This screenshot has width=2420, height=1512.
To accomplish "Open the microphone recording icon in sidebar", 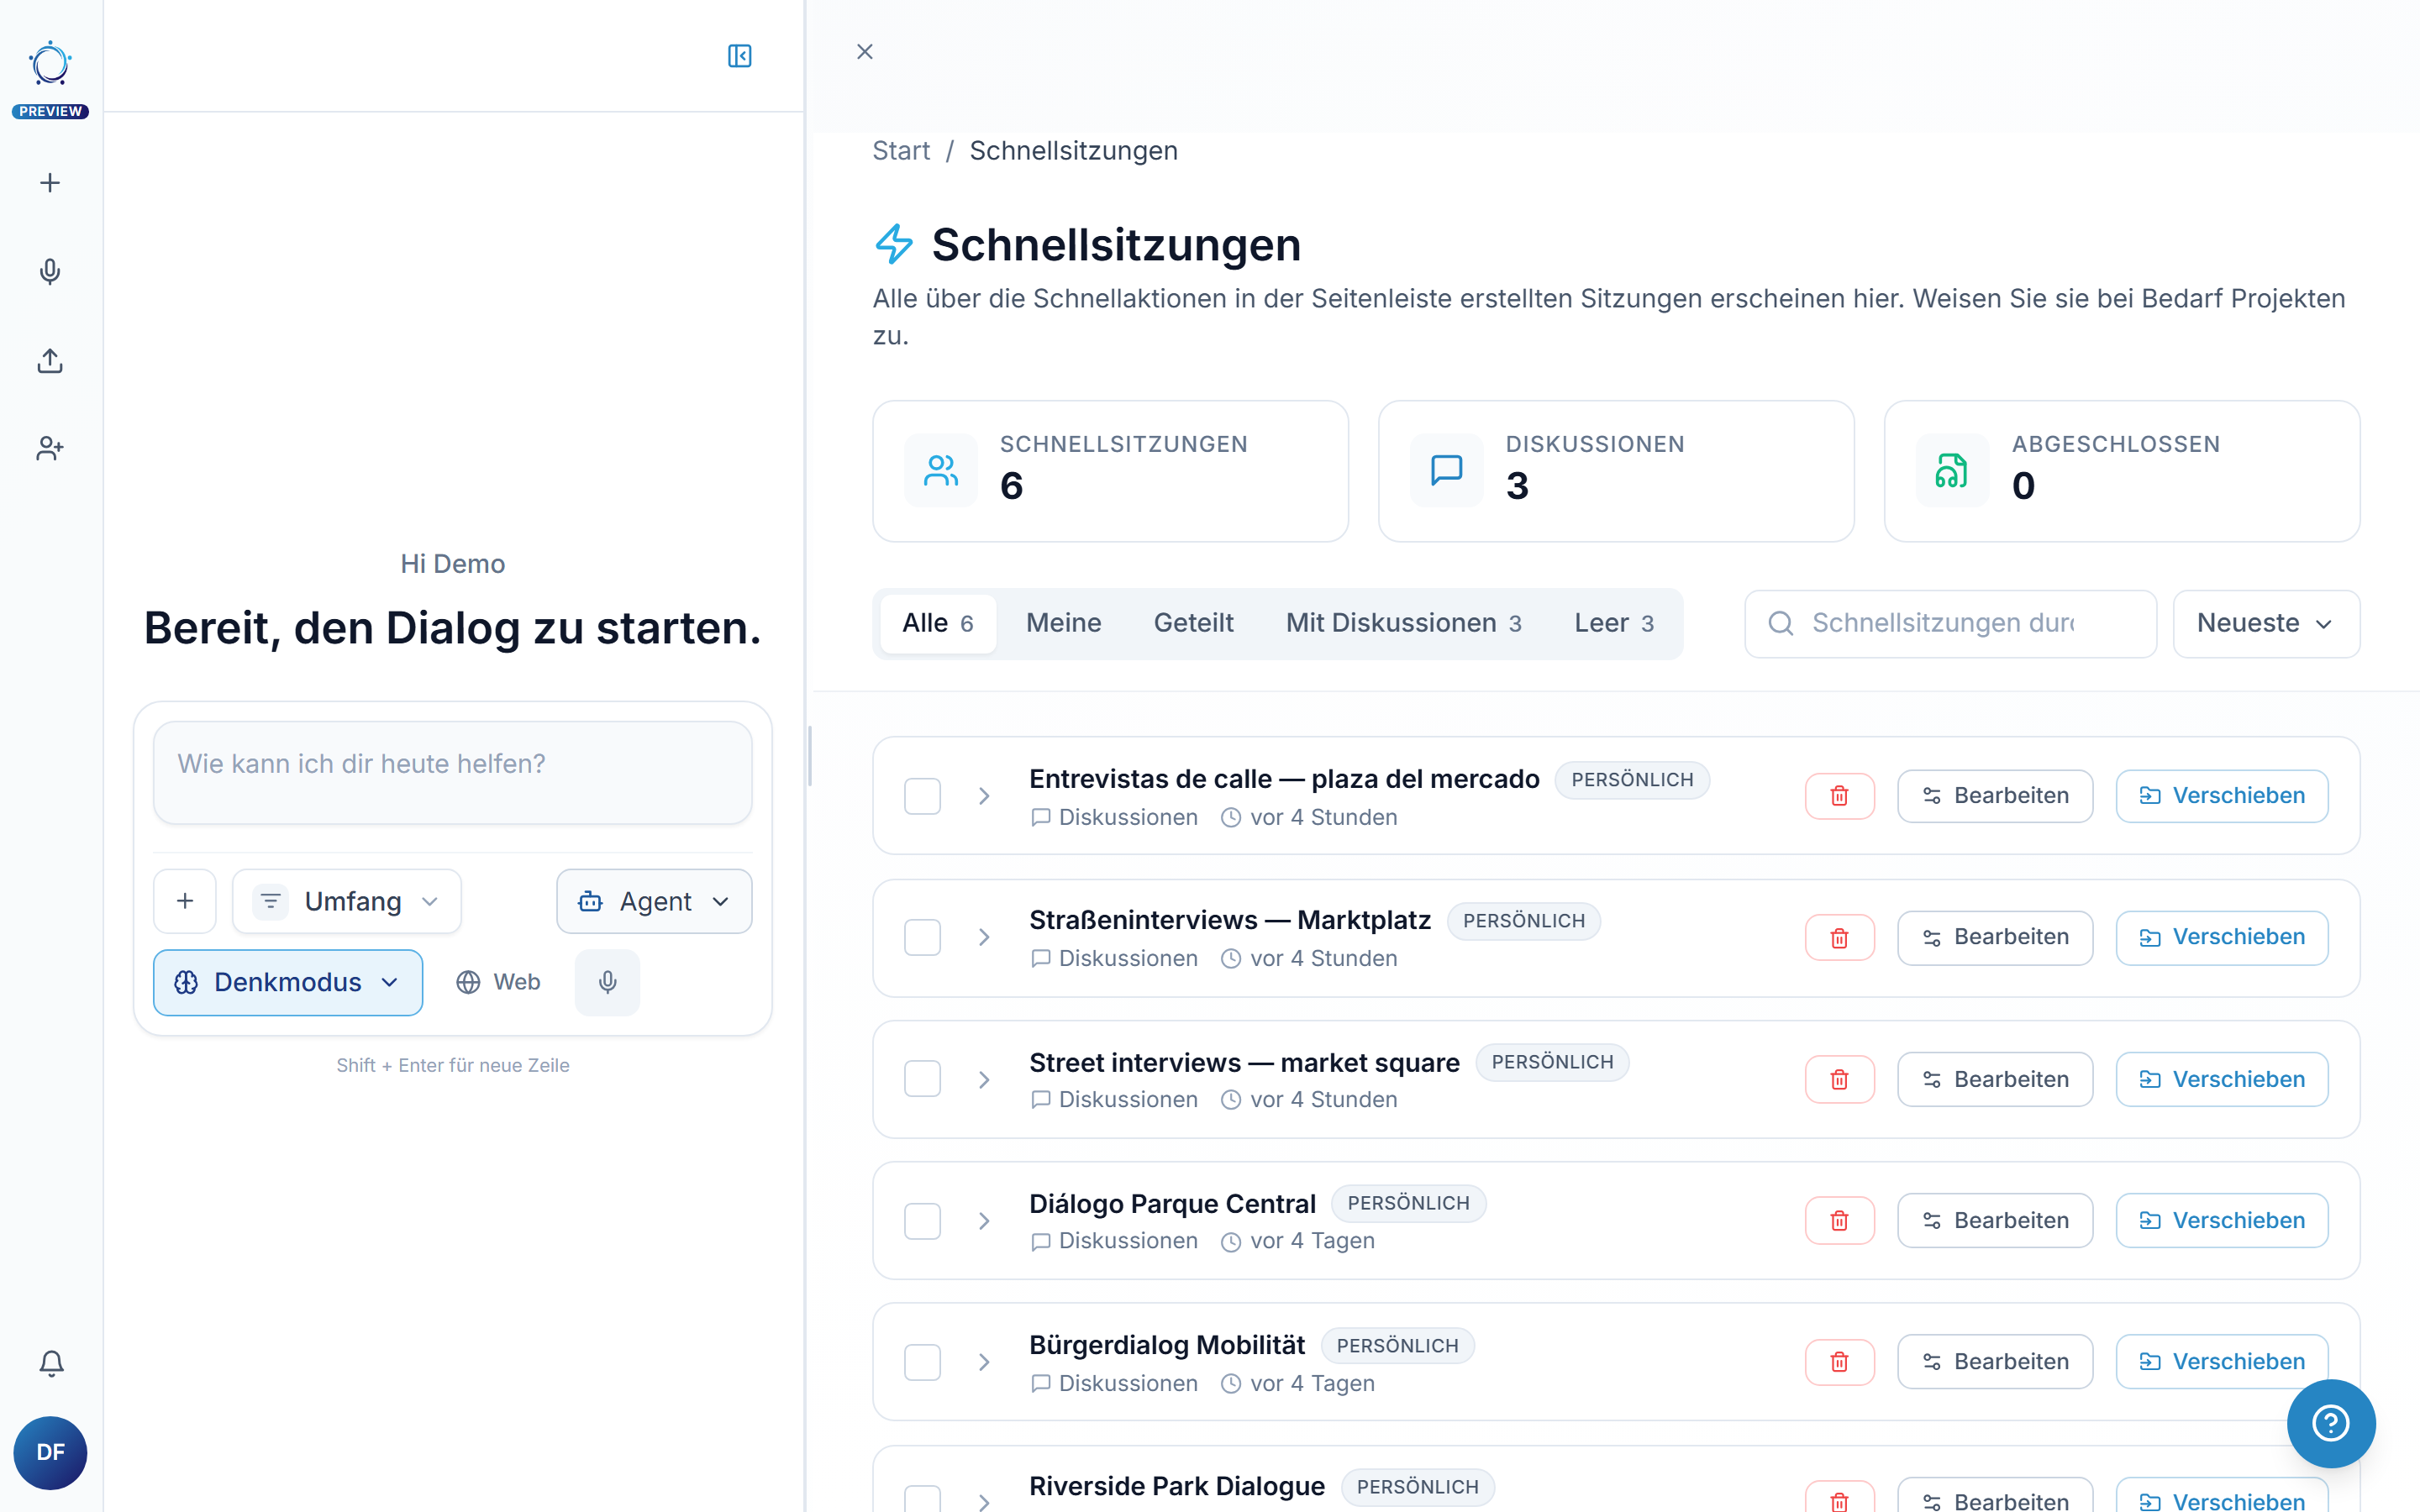I will [x=50, y=271].
